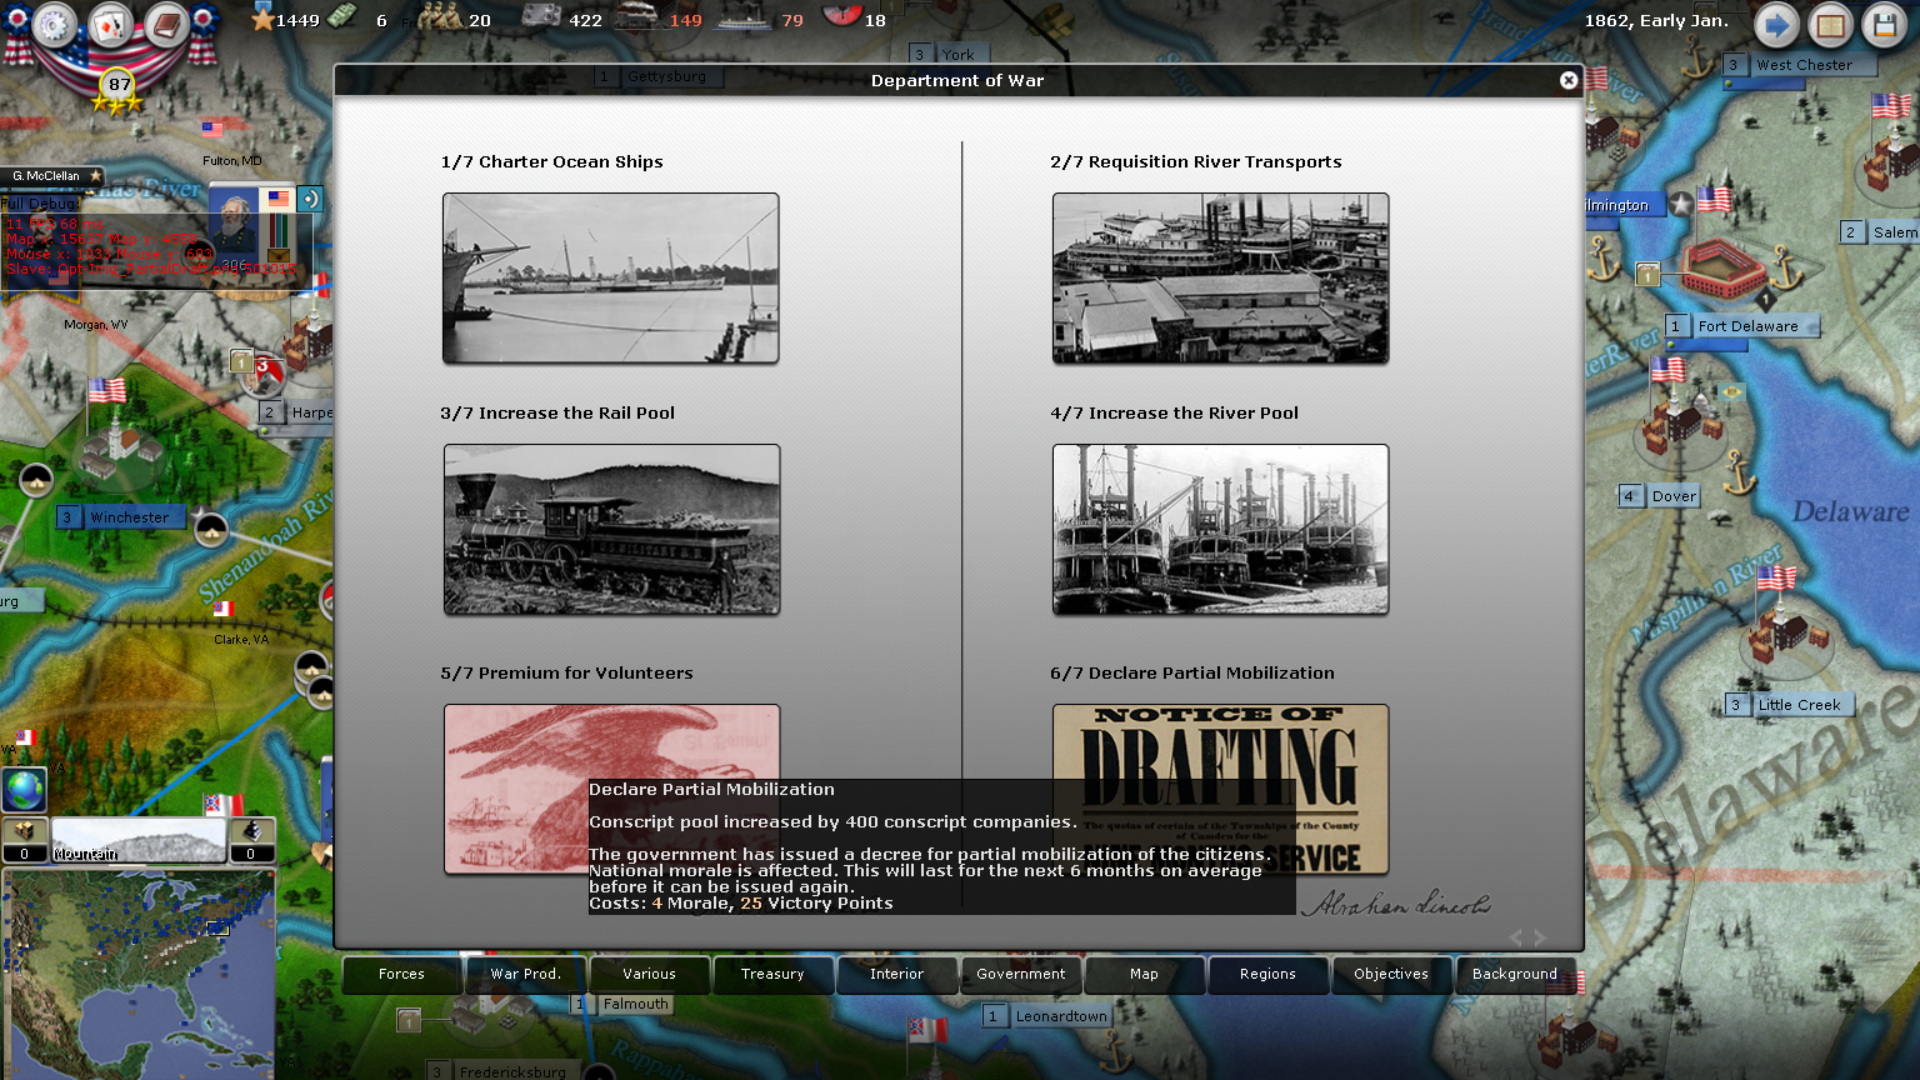Click the war supplies resource icon
The width and height of the screenshot is (1920, 1080).
[541, 16]
